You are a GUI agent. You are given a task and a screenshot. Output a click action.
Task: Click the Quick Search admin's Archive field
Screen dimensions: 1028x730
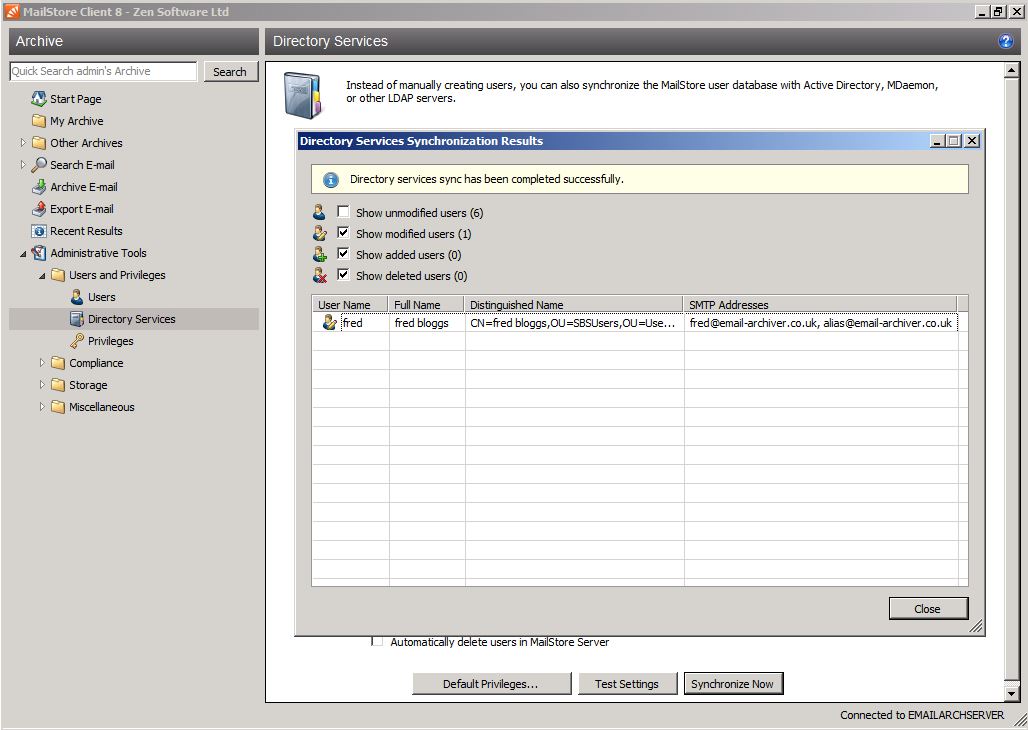click(103, 71)
